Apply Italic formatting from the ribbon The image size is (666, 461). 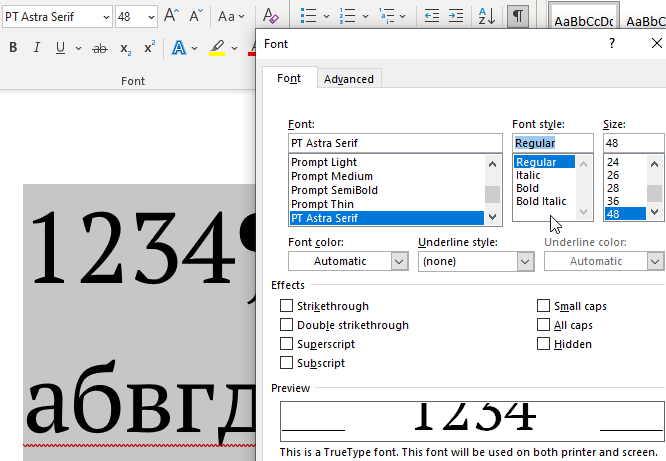click(37, 48)
